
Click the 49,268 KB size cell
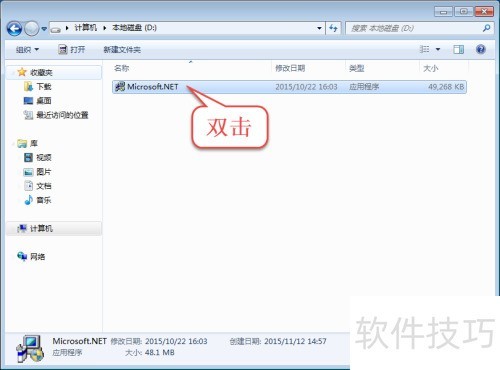tap(446, 87)
